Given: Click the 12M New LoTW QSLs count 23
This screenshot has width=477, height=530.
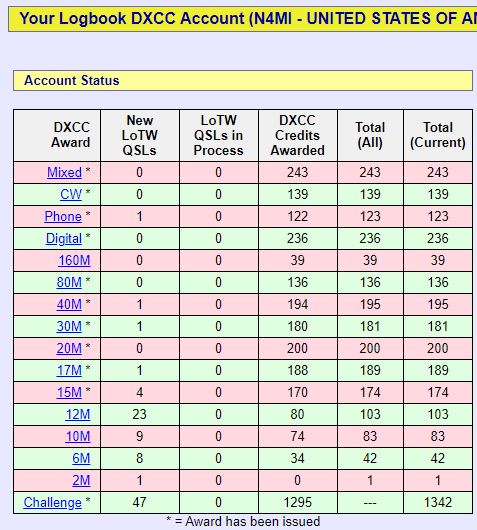Looking at the screenshot, I should [139, 414].
